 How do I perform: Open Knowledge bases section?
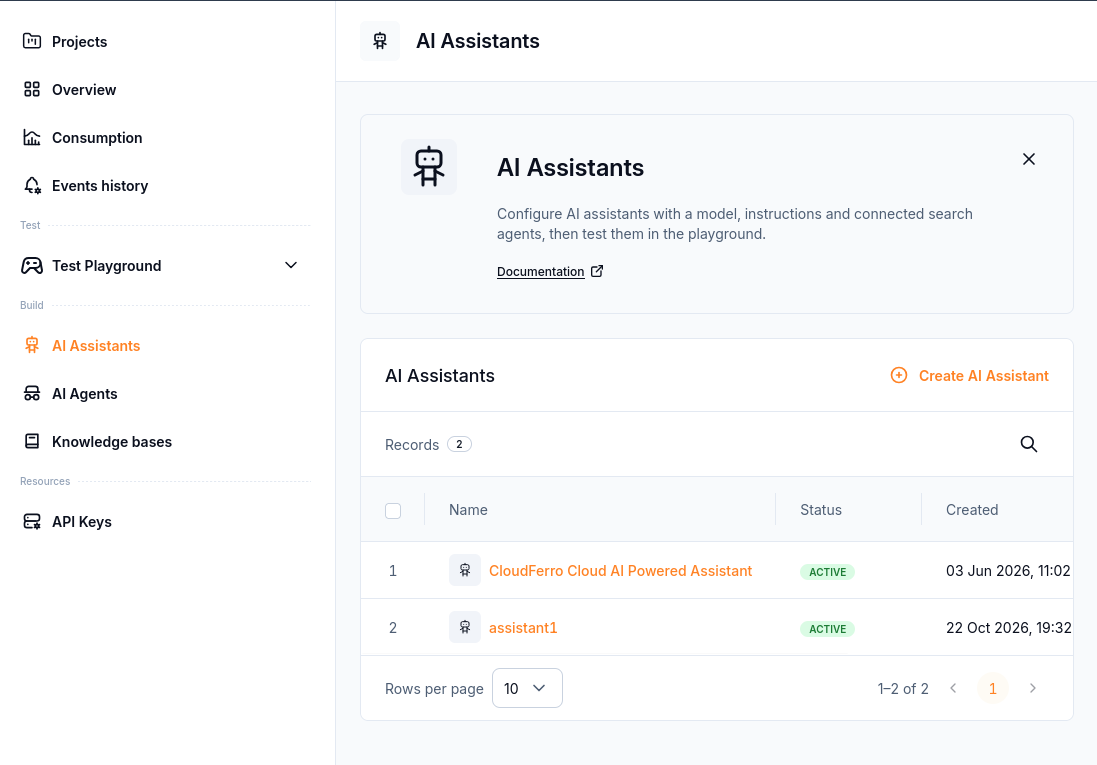point(112,442)
